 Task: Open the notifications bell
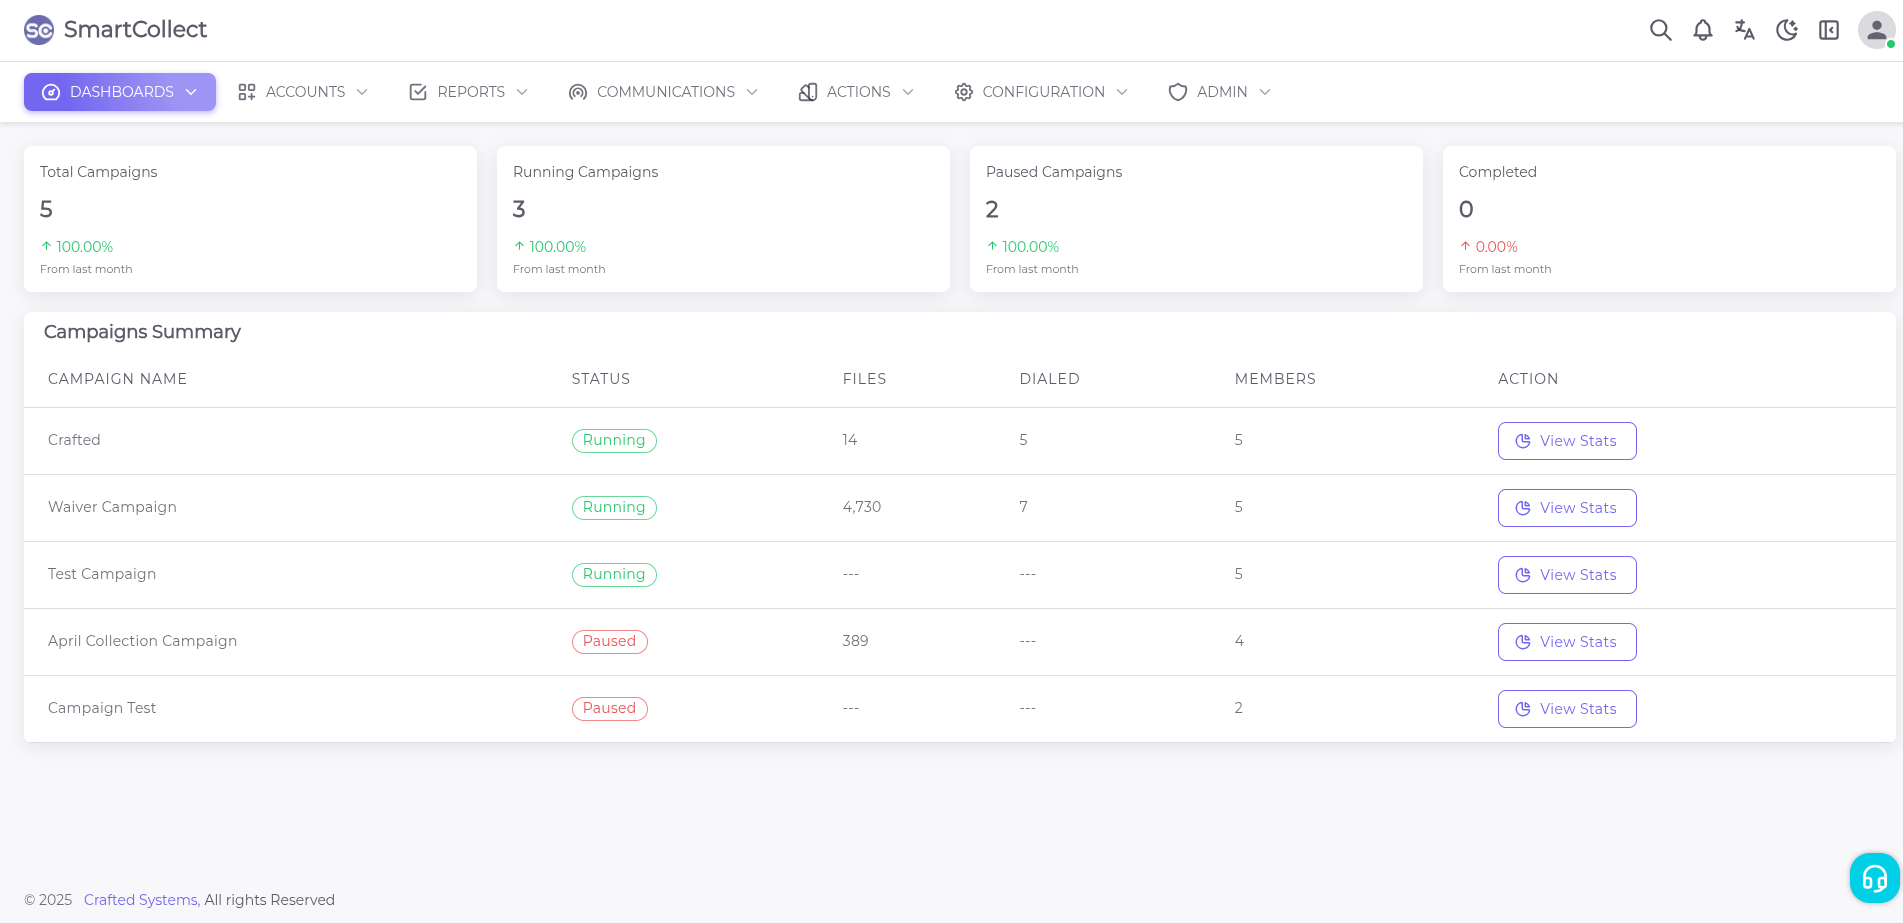[1702, 30]
